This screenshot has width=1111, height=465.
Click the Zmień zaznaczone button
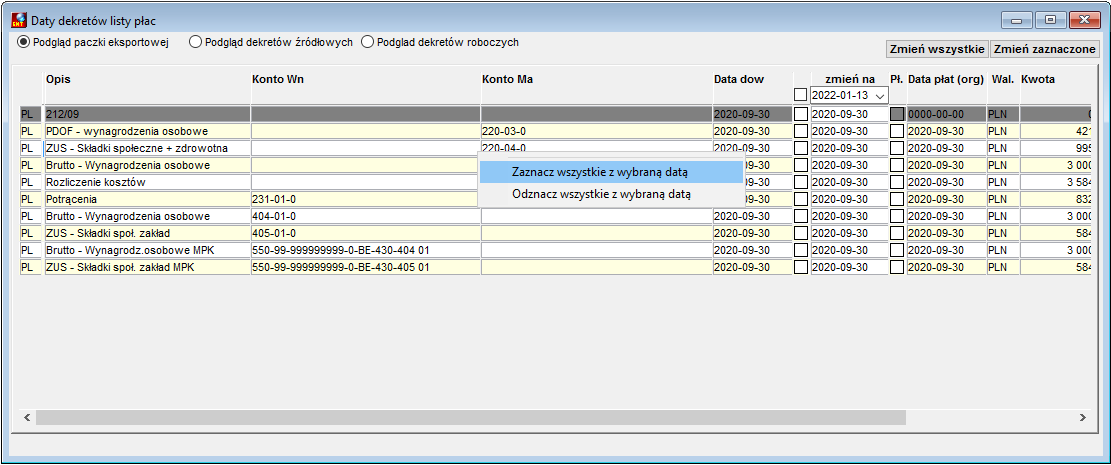[x=1044, y=49]
